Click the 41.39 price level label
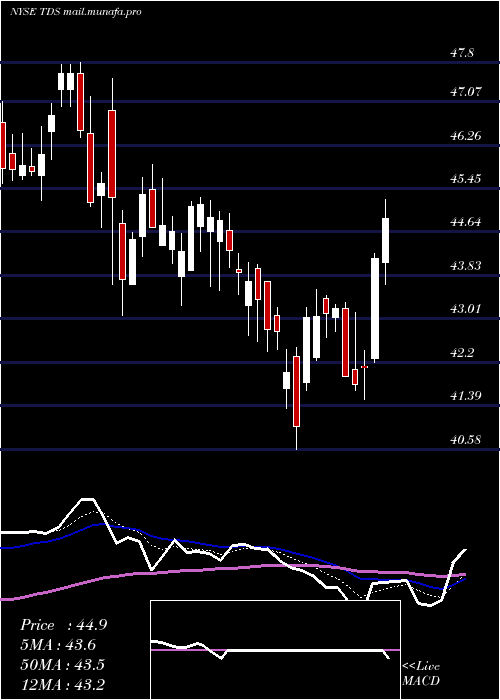Viewport: 500px width, 700px height. pos(465,396)
